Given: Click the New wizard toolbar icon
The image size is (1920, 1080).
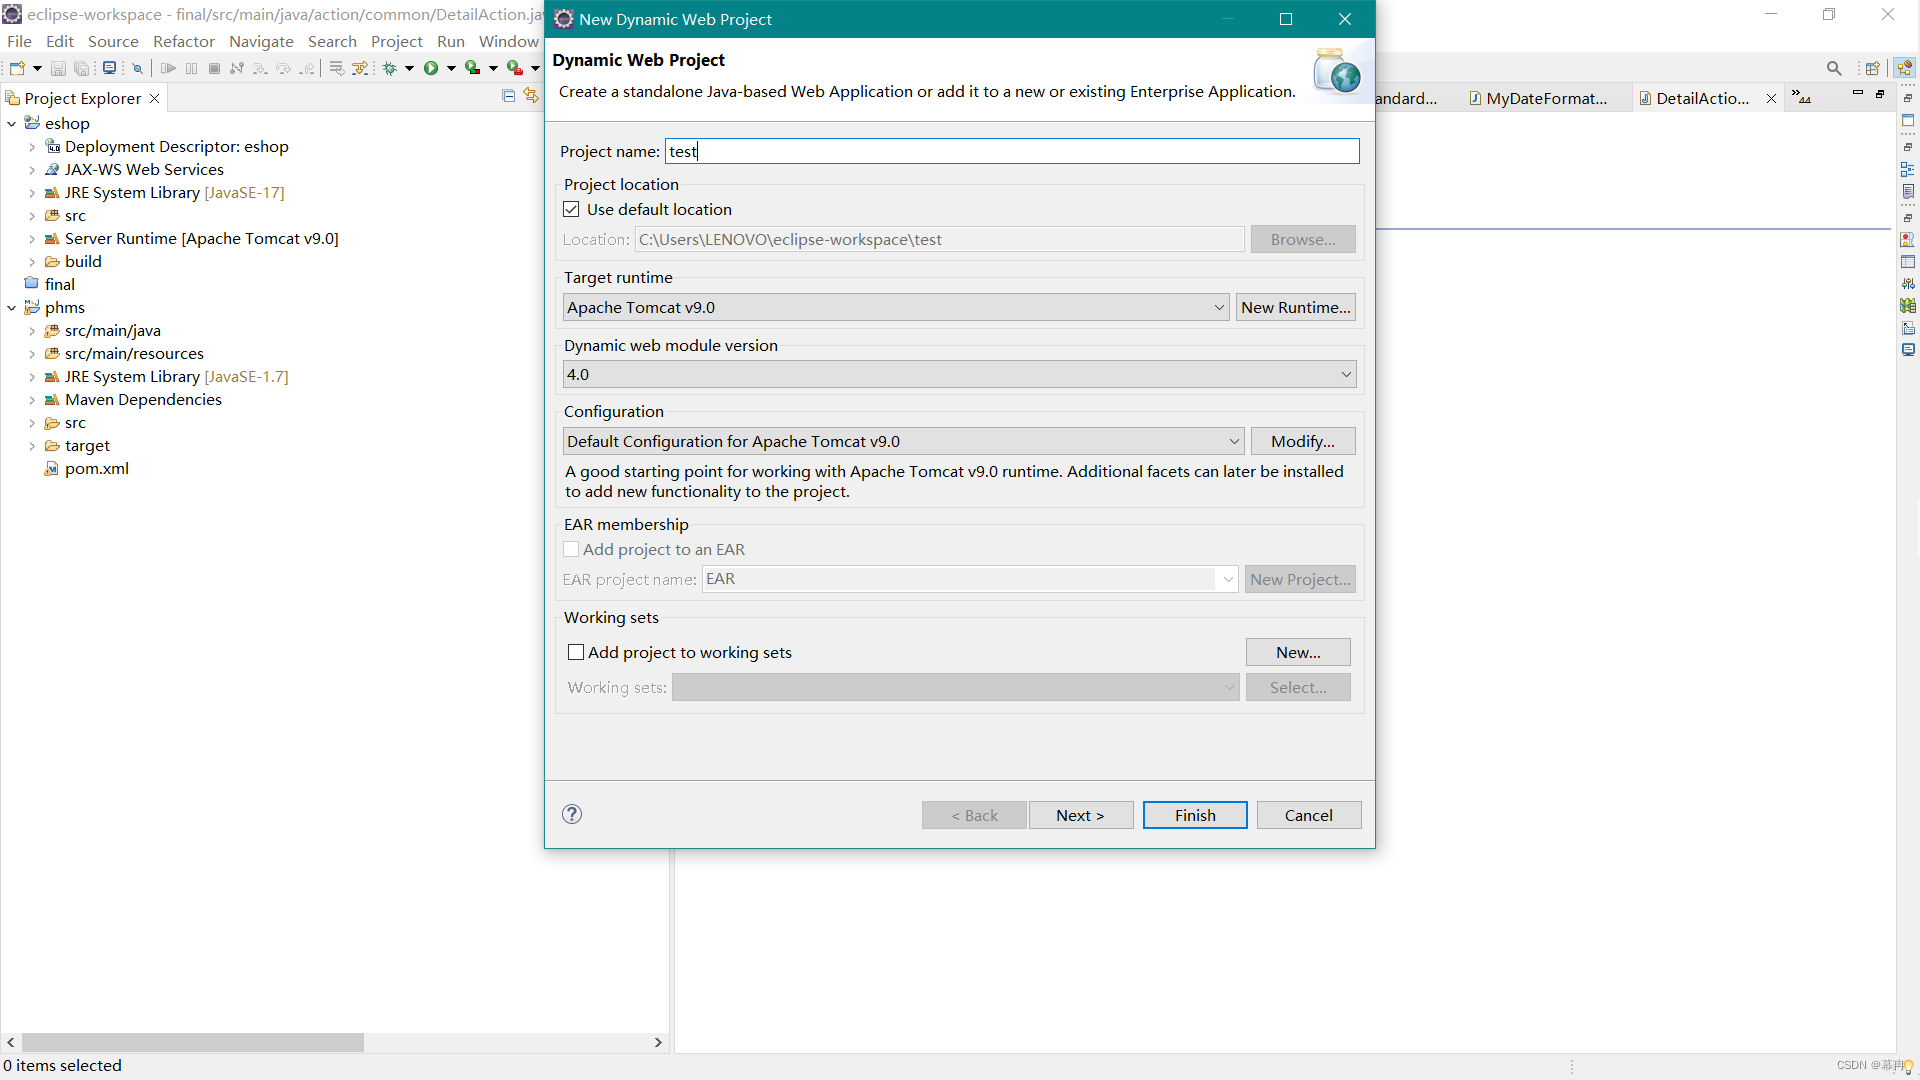Looking at the screenshot, I should pyautogui.click(x=17, y=68).
